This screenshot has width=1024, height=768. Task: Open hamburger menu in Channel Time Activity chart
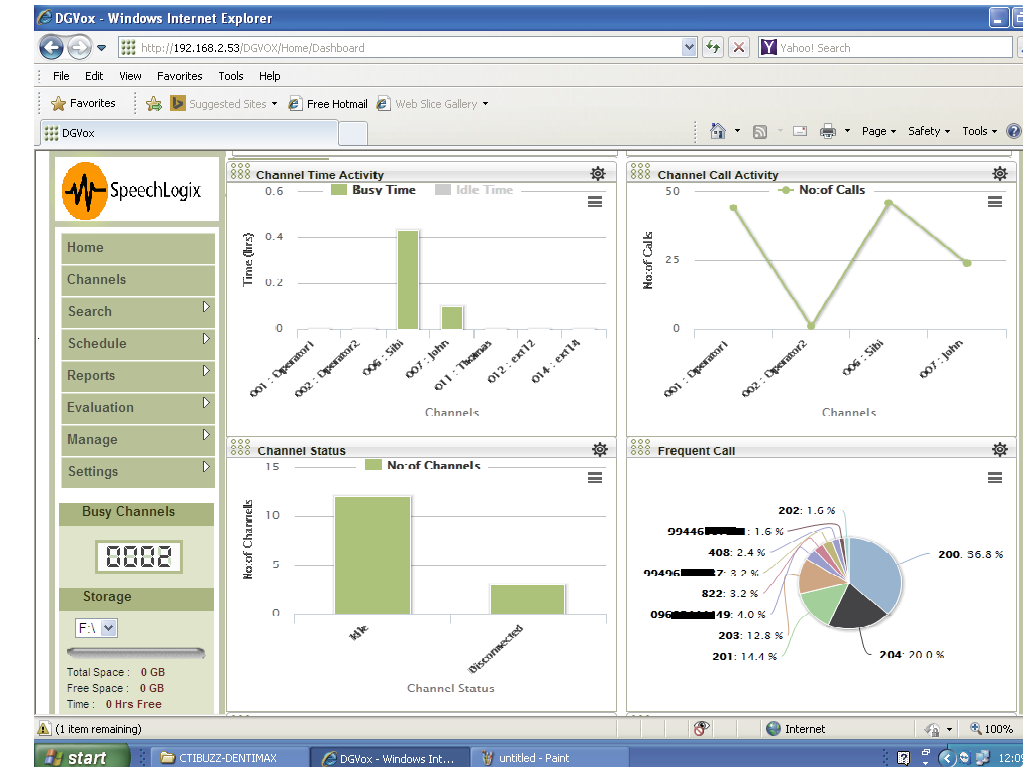coord(595,202)
